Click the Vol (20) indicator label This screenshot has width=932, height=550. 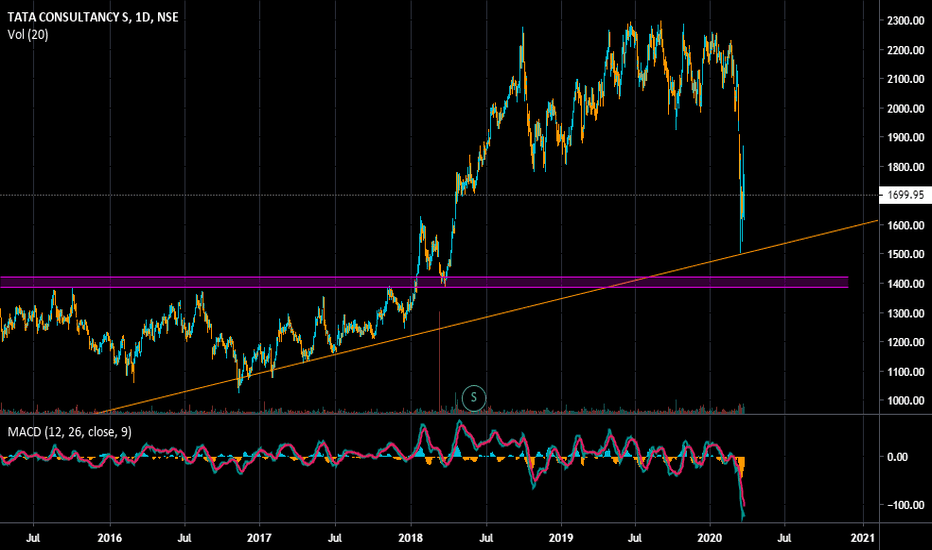coord(28,34)
